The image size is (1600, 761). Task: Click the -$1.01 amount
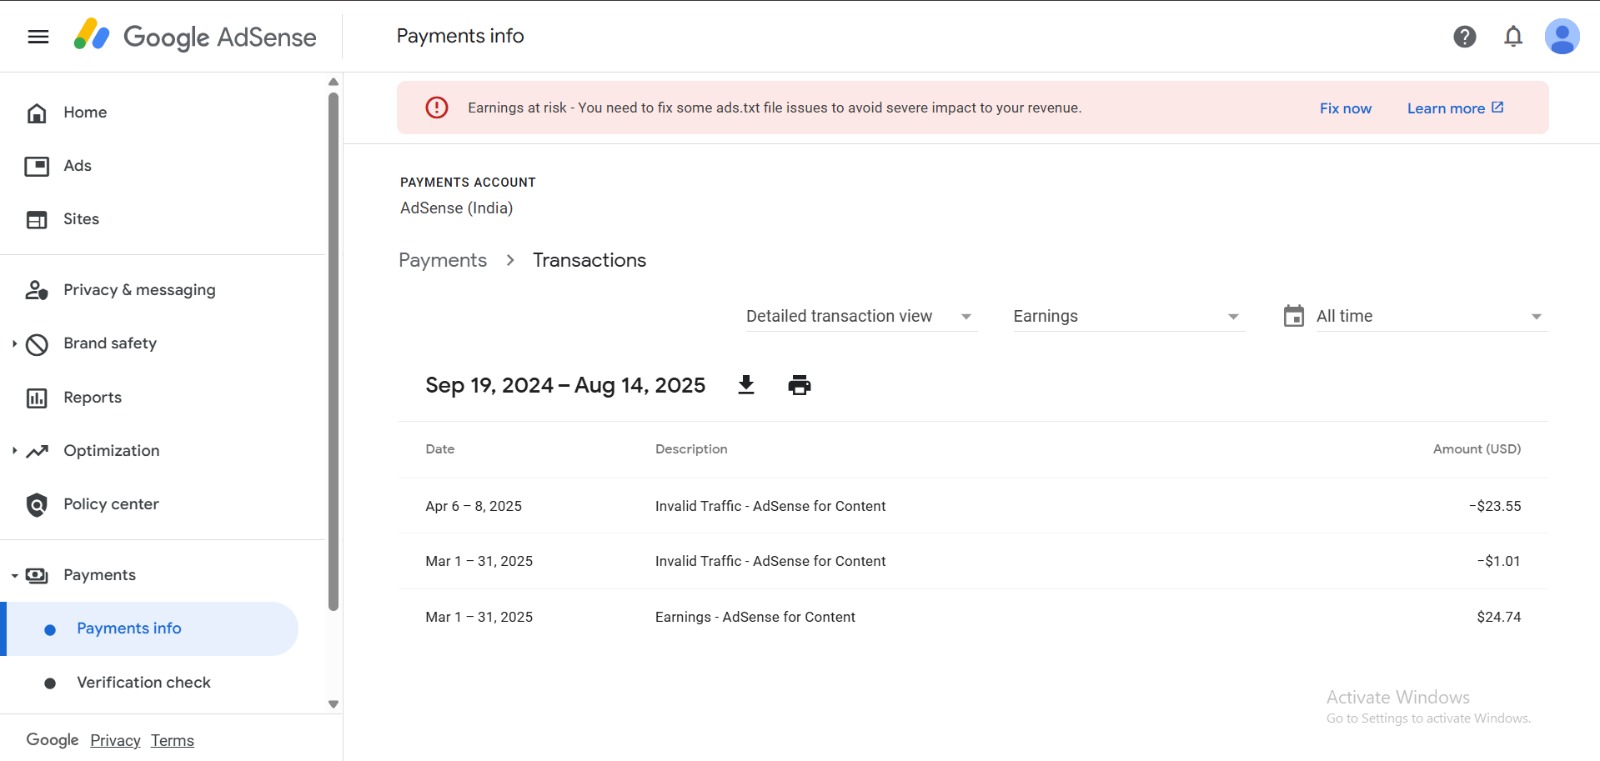pyautogui.click(x=1499, y=561)
